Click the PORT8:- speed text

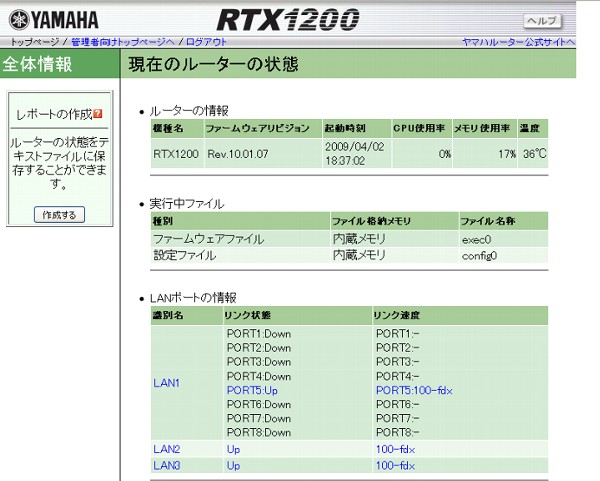tap(398, 432)
